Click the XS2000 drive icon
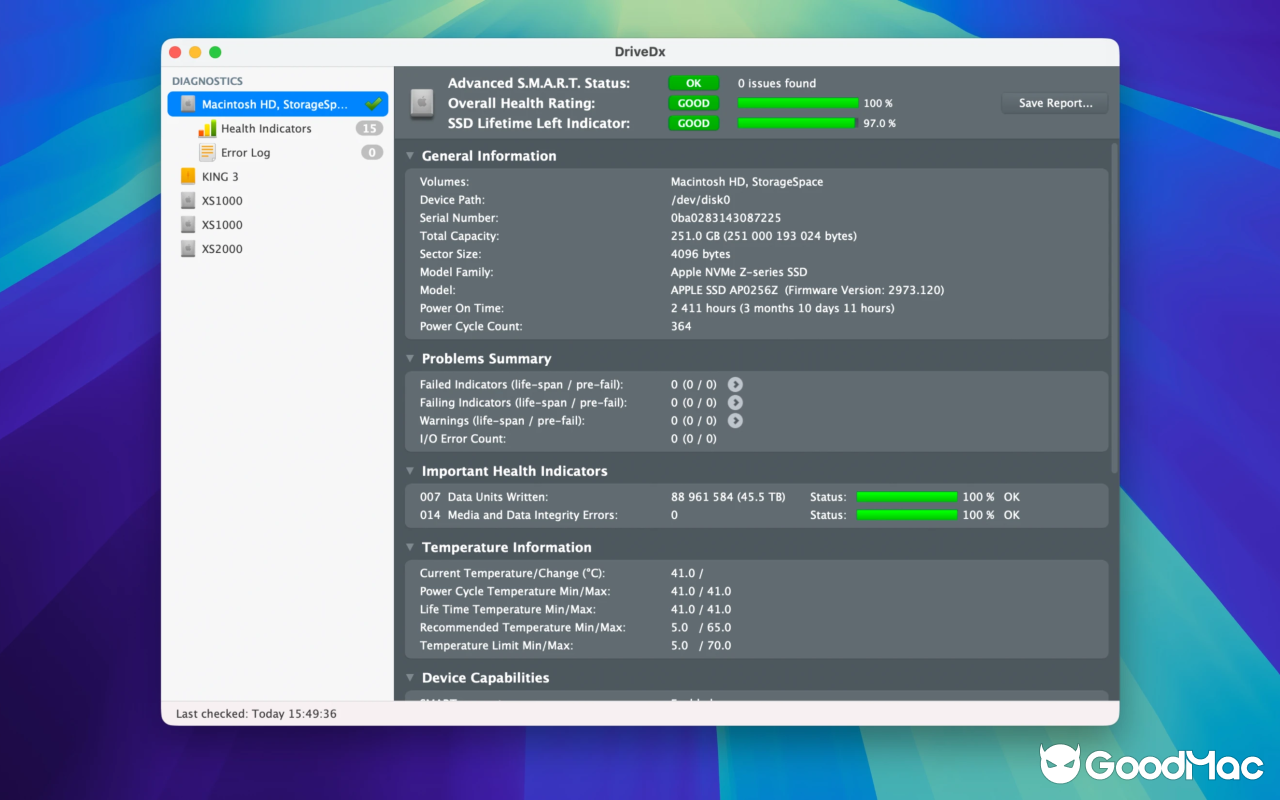Screen dimensions: 1280x800 (x=188, y=249)
